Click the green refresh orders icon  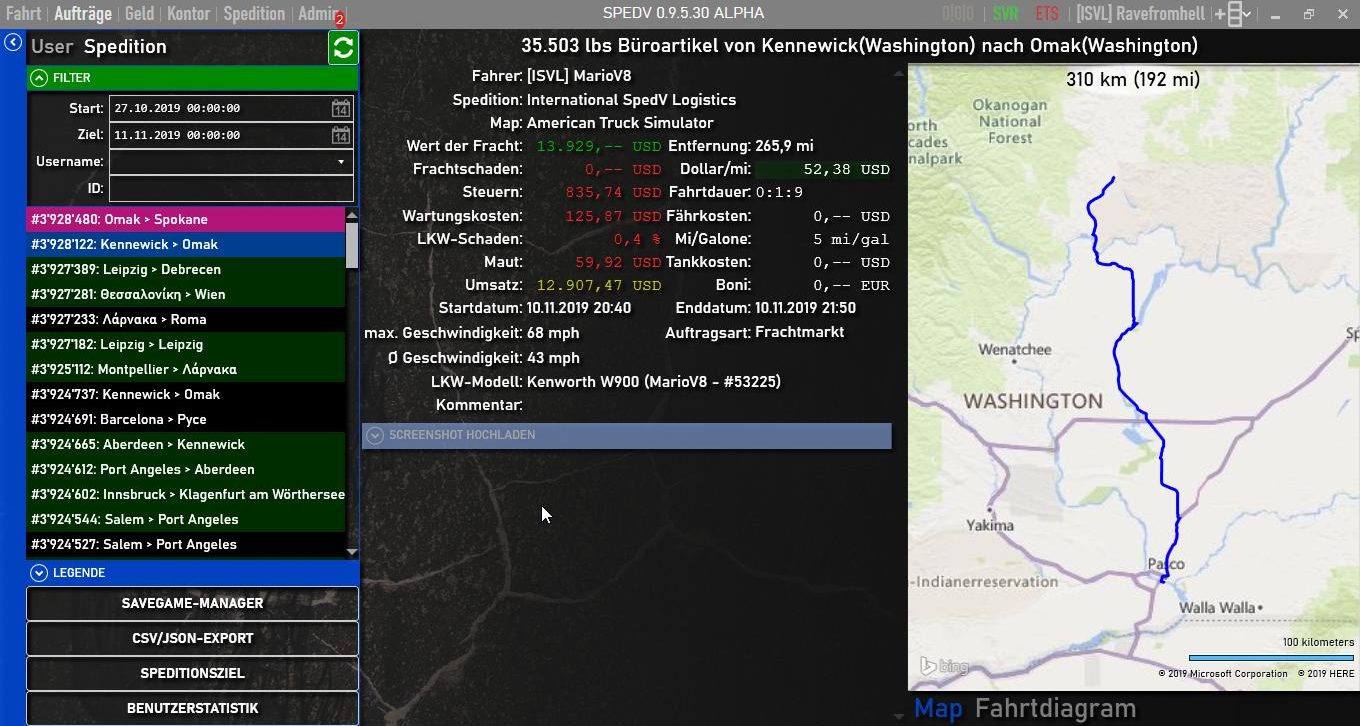(x=343, y=47)
